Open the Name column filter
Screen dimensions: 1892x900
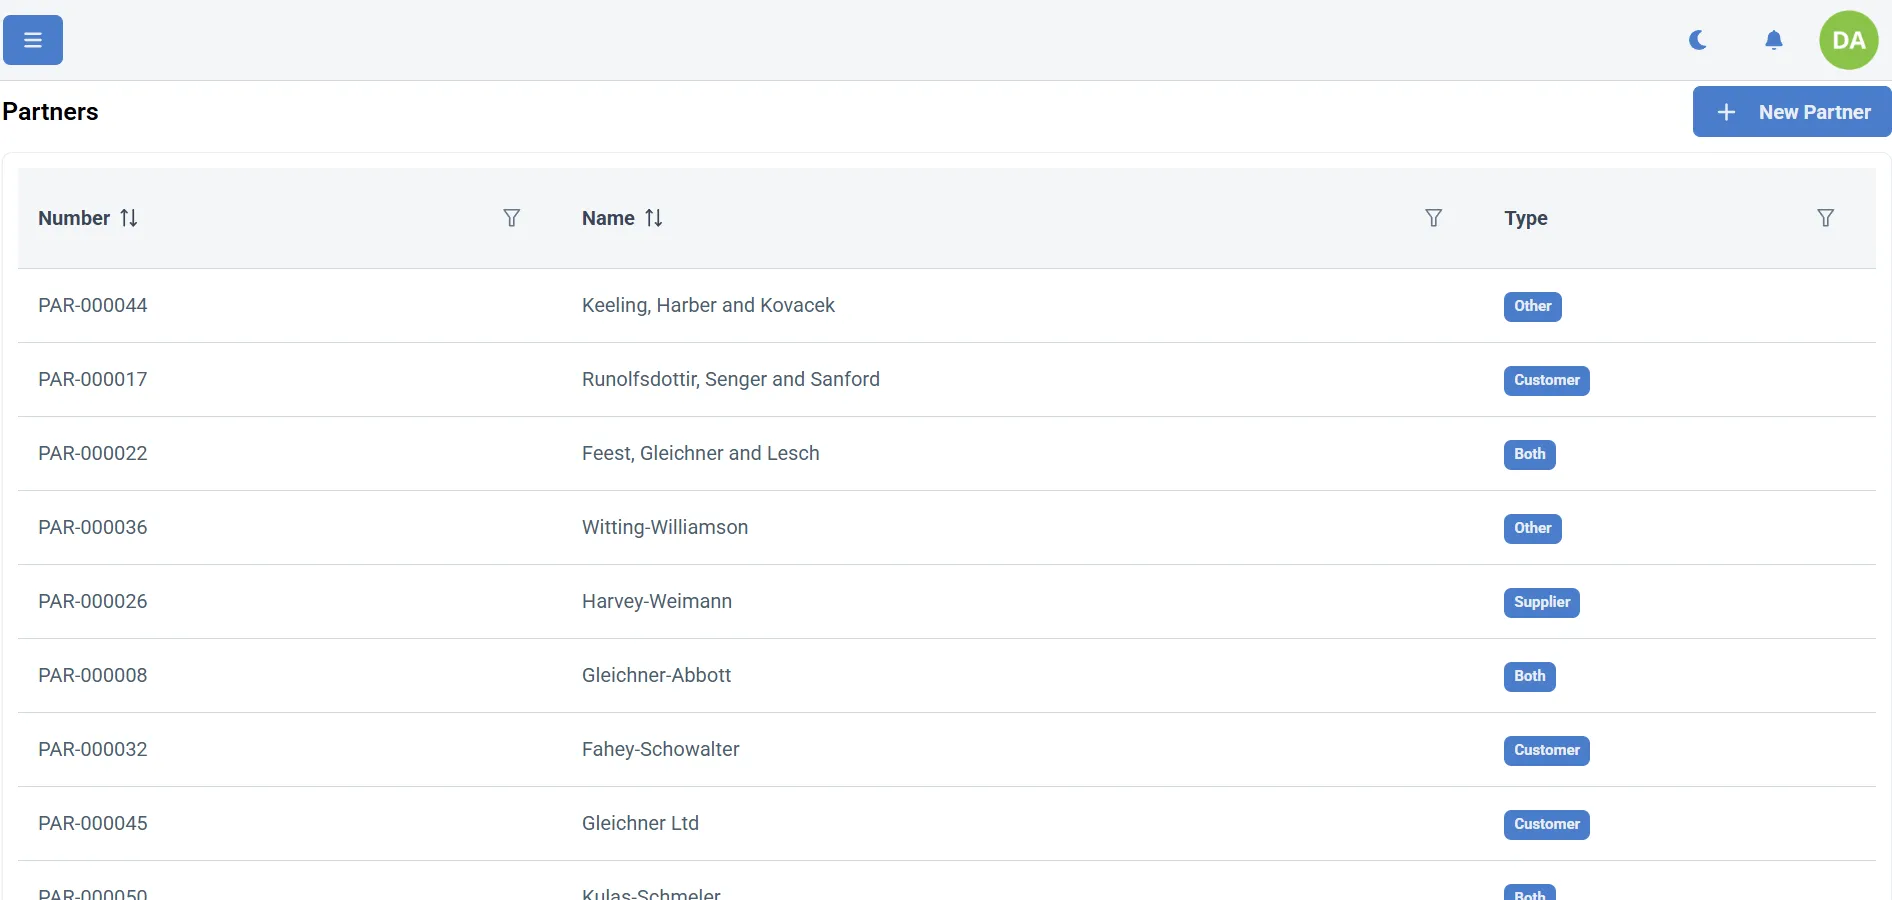click(x=1433, y=218)
